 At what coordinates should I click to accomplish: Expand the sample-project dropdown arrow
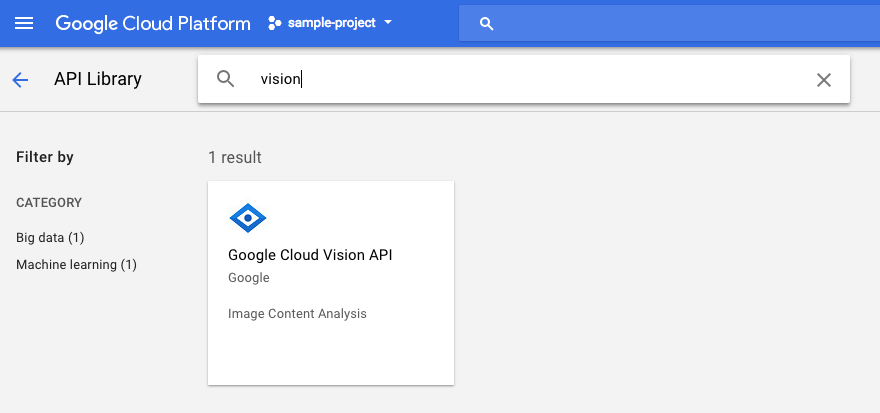coord(388,23)
